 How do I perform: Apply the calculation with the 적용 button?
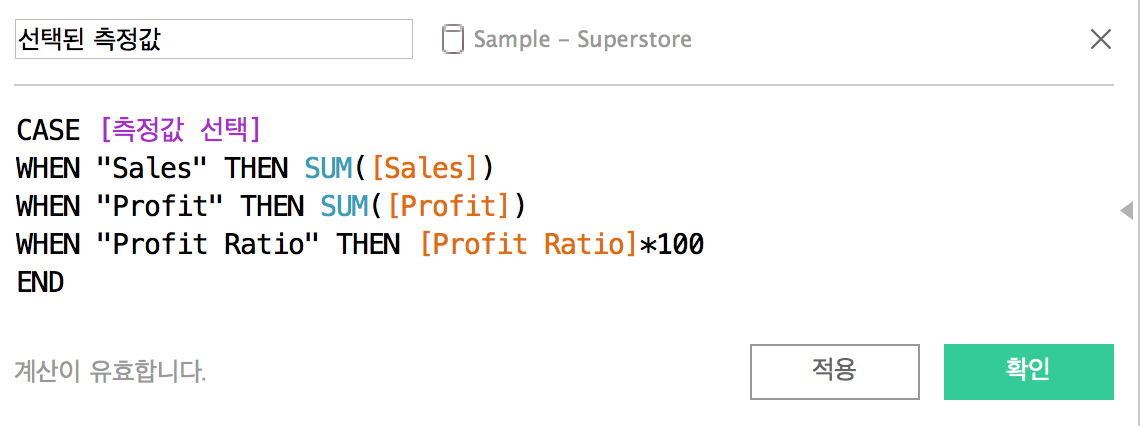(x=835, y=371)
